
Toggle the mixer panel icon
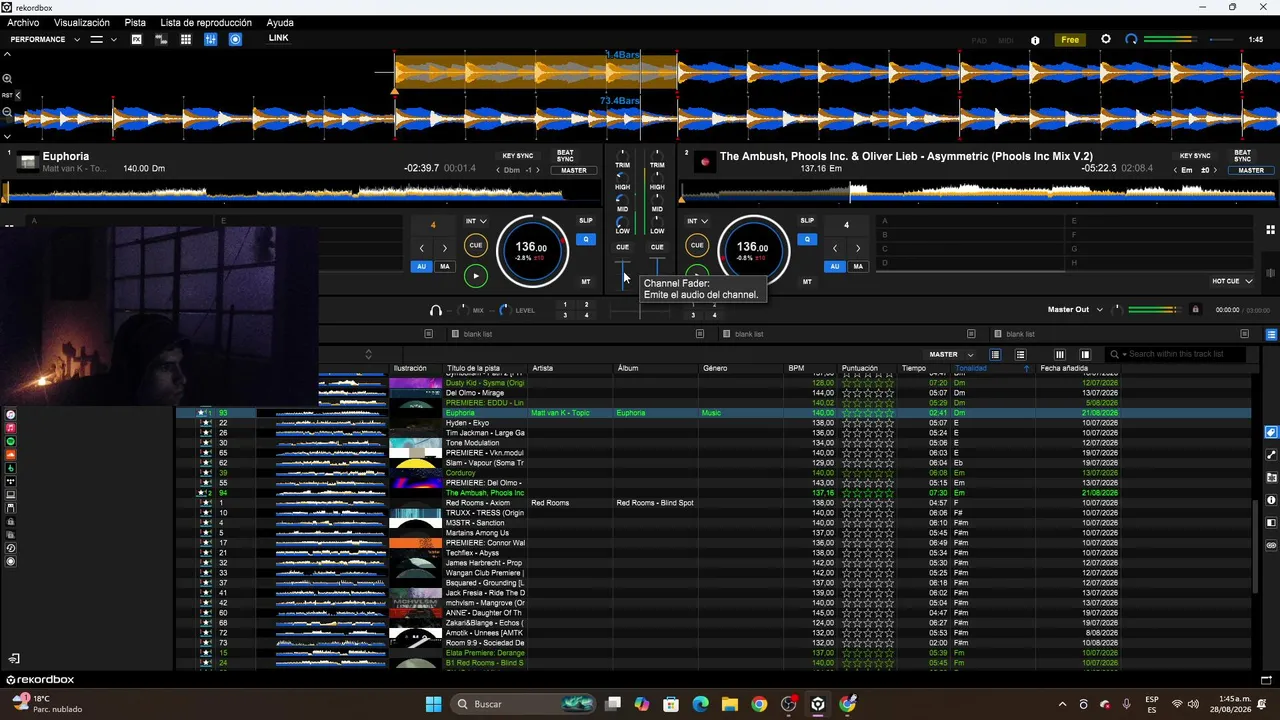click(x=210, y=39)
